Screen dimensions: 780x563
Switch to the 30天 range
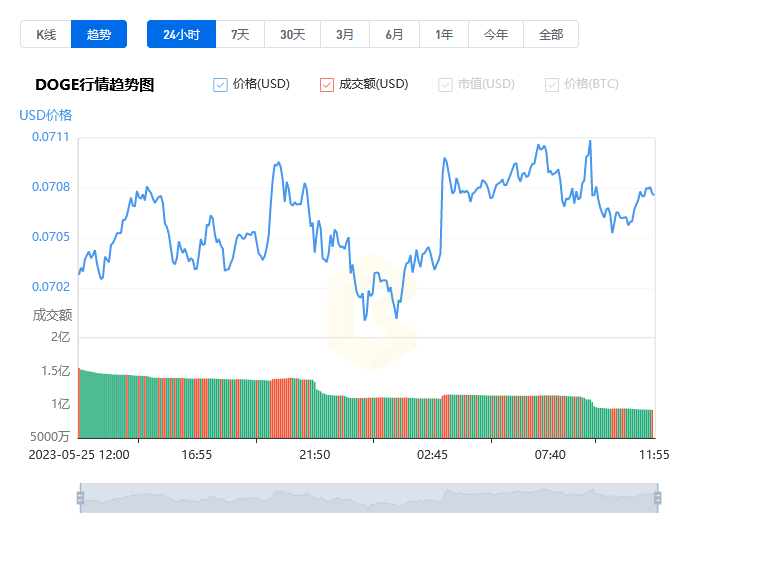[x=292, y=34]
